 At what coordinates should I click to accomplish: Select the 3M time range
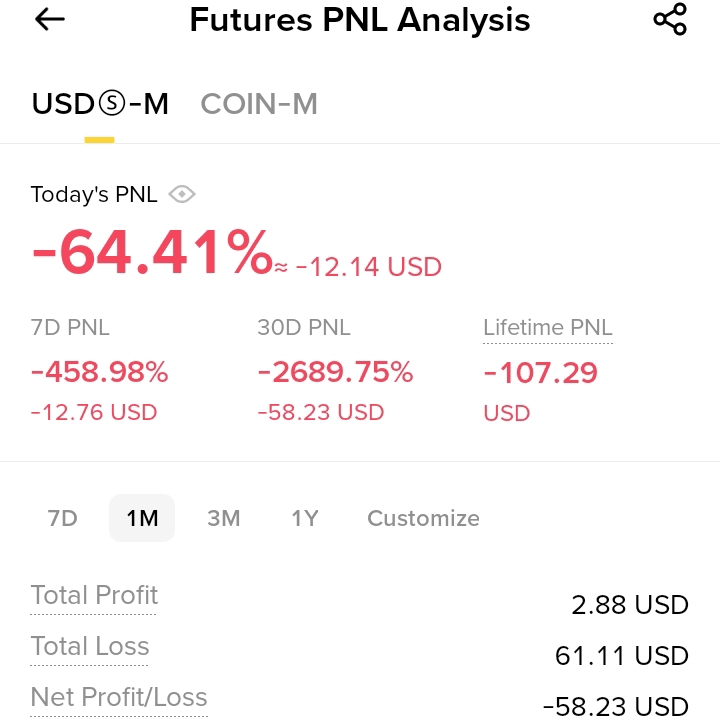pos(224,518)
